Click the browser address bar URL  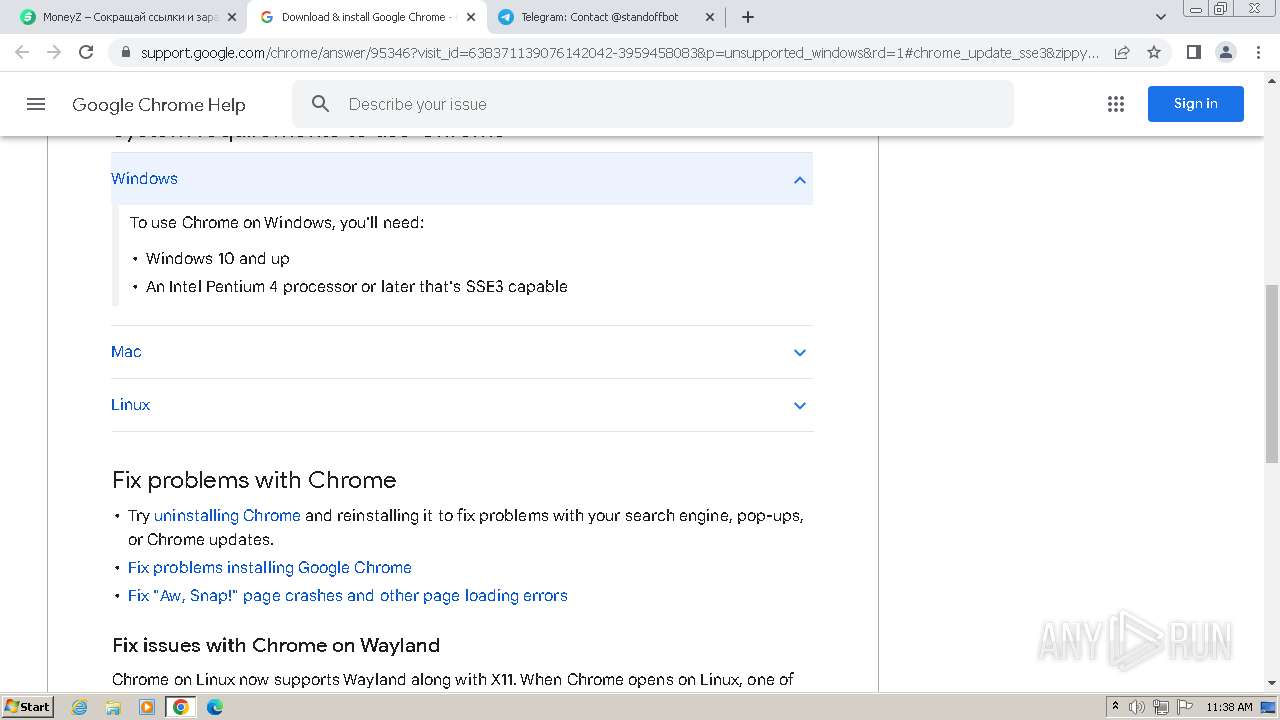620,52
